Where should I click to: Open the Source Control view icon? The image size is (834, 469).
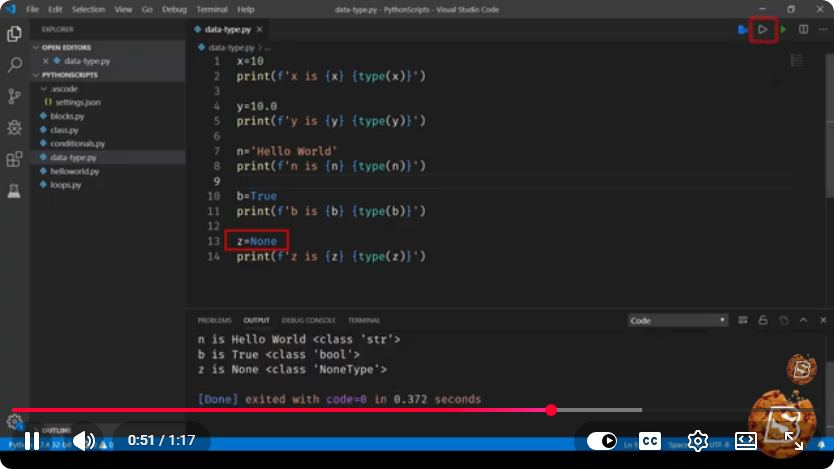point(14,96)
